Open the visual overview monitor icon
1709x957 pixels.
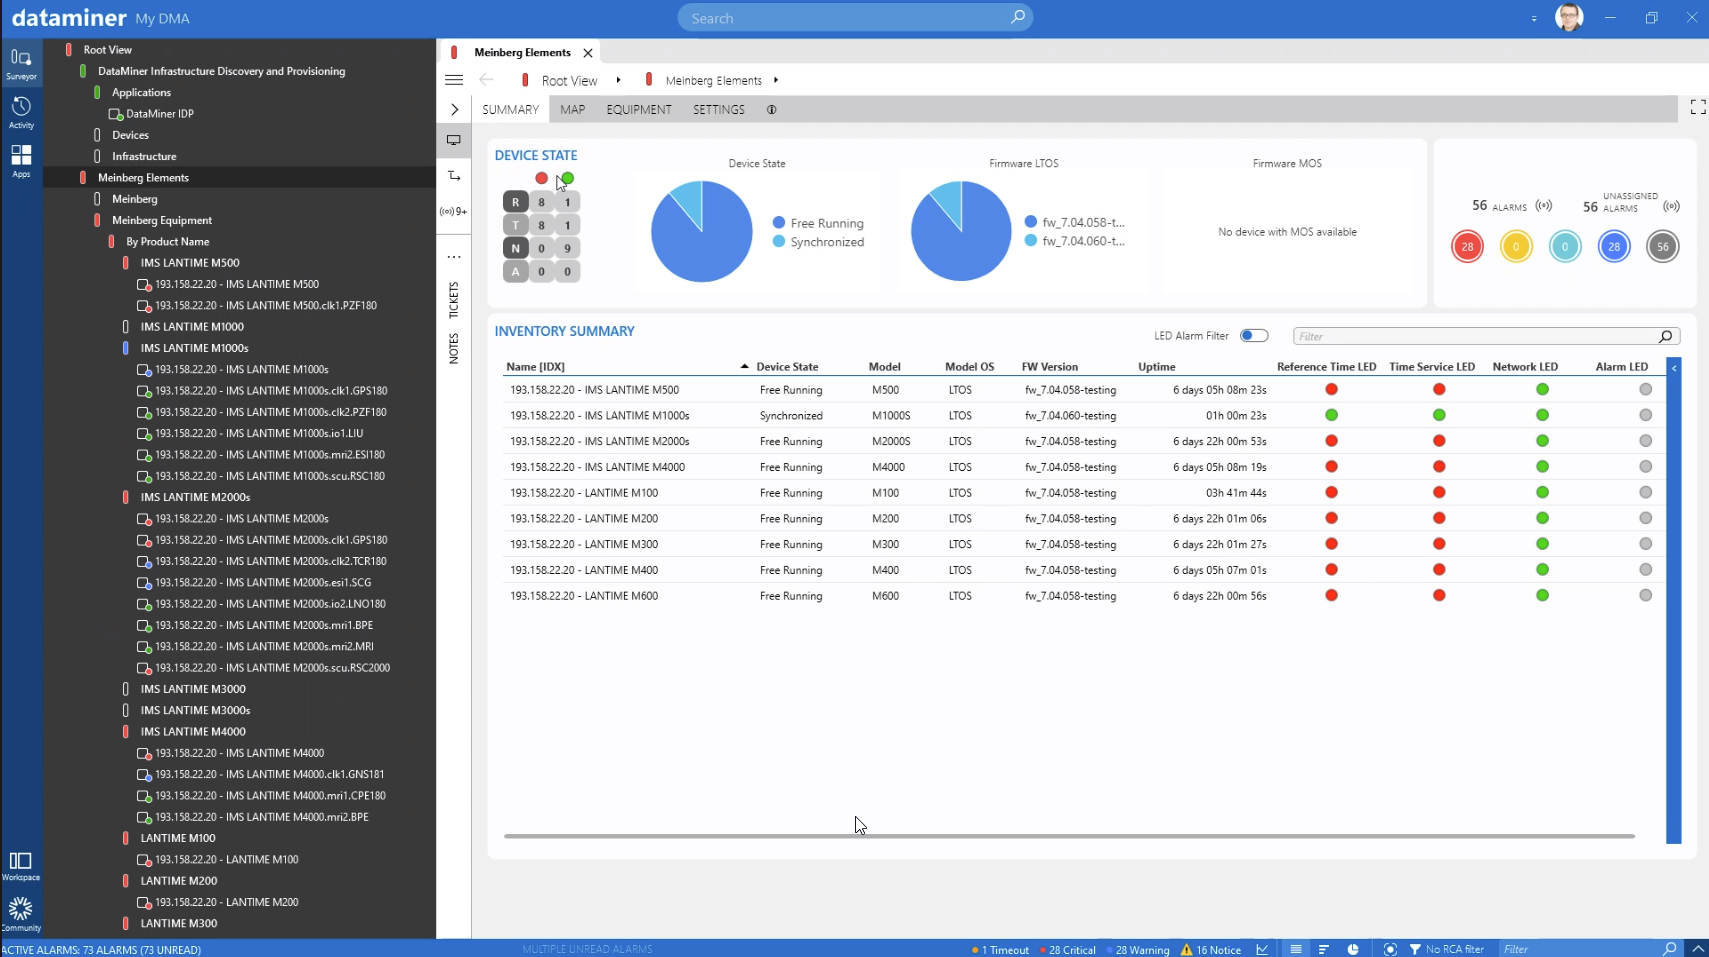click(454, 140)
